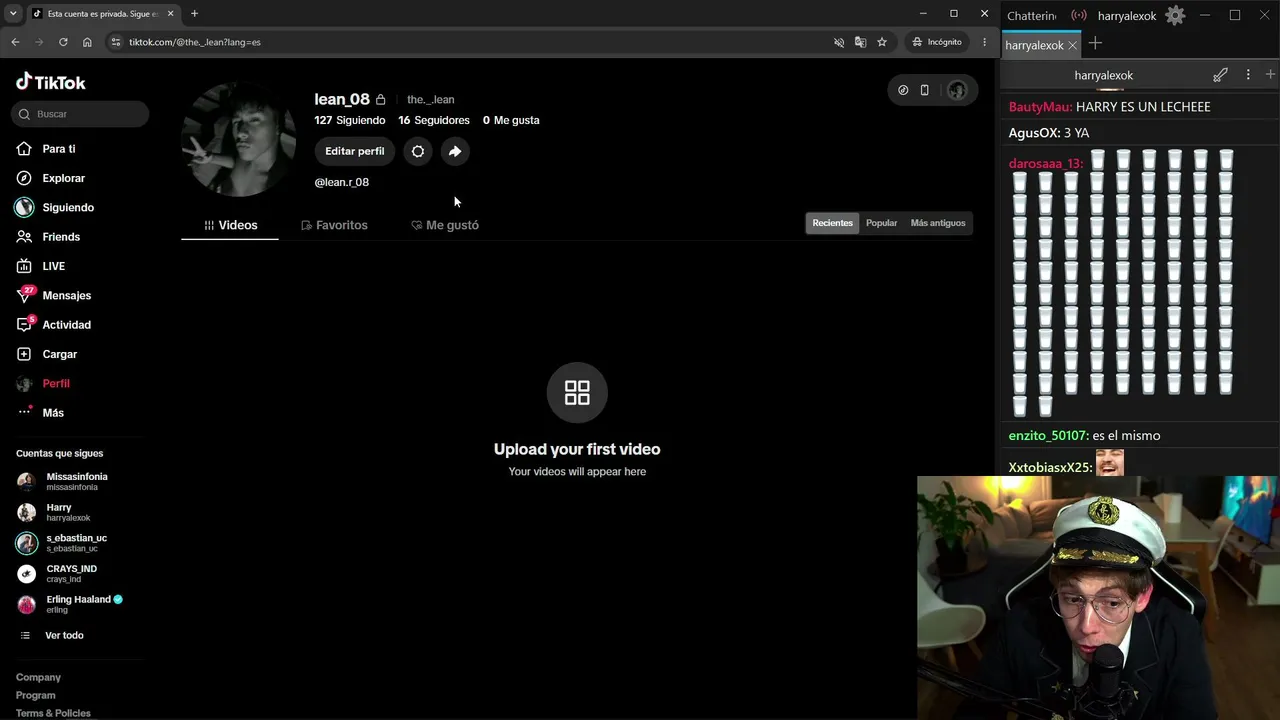Close the 'Esta cuenta es privada' browser tab
Viewport: 1280px width, 720px height.
(170, 13)
